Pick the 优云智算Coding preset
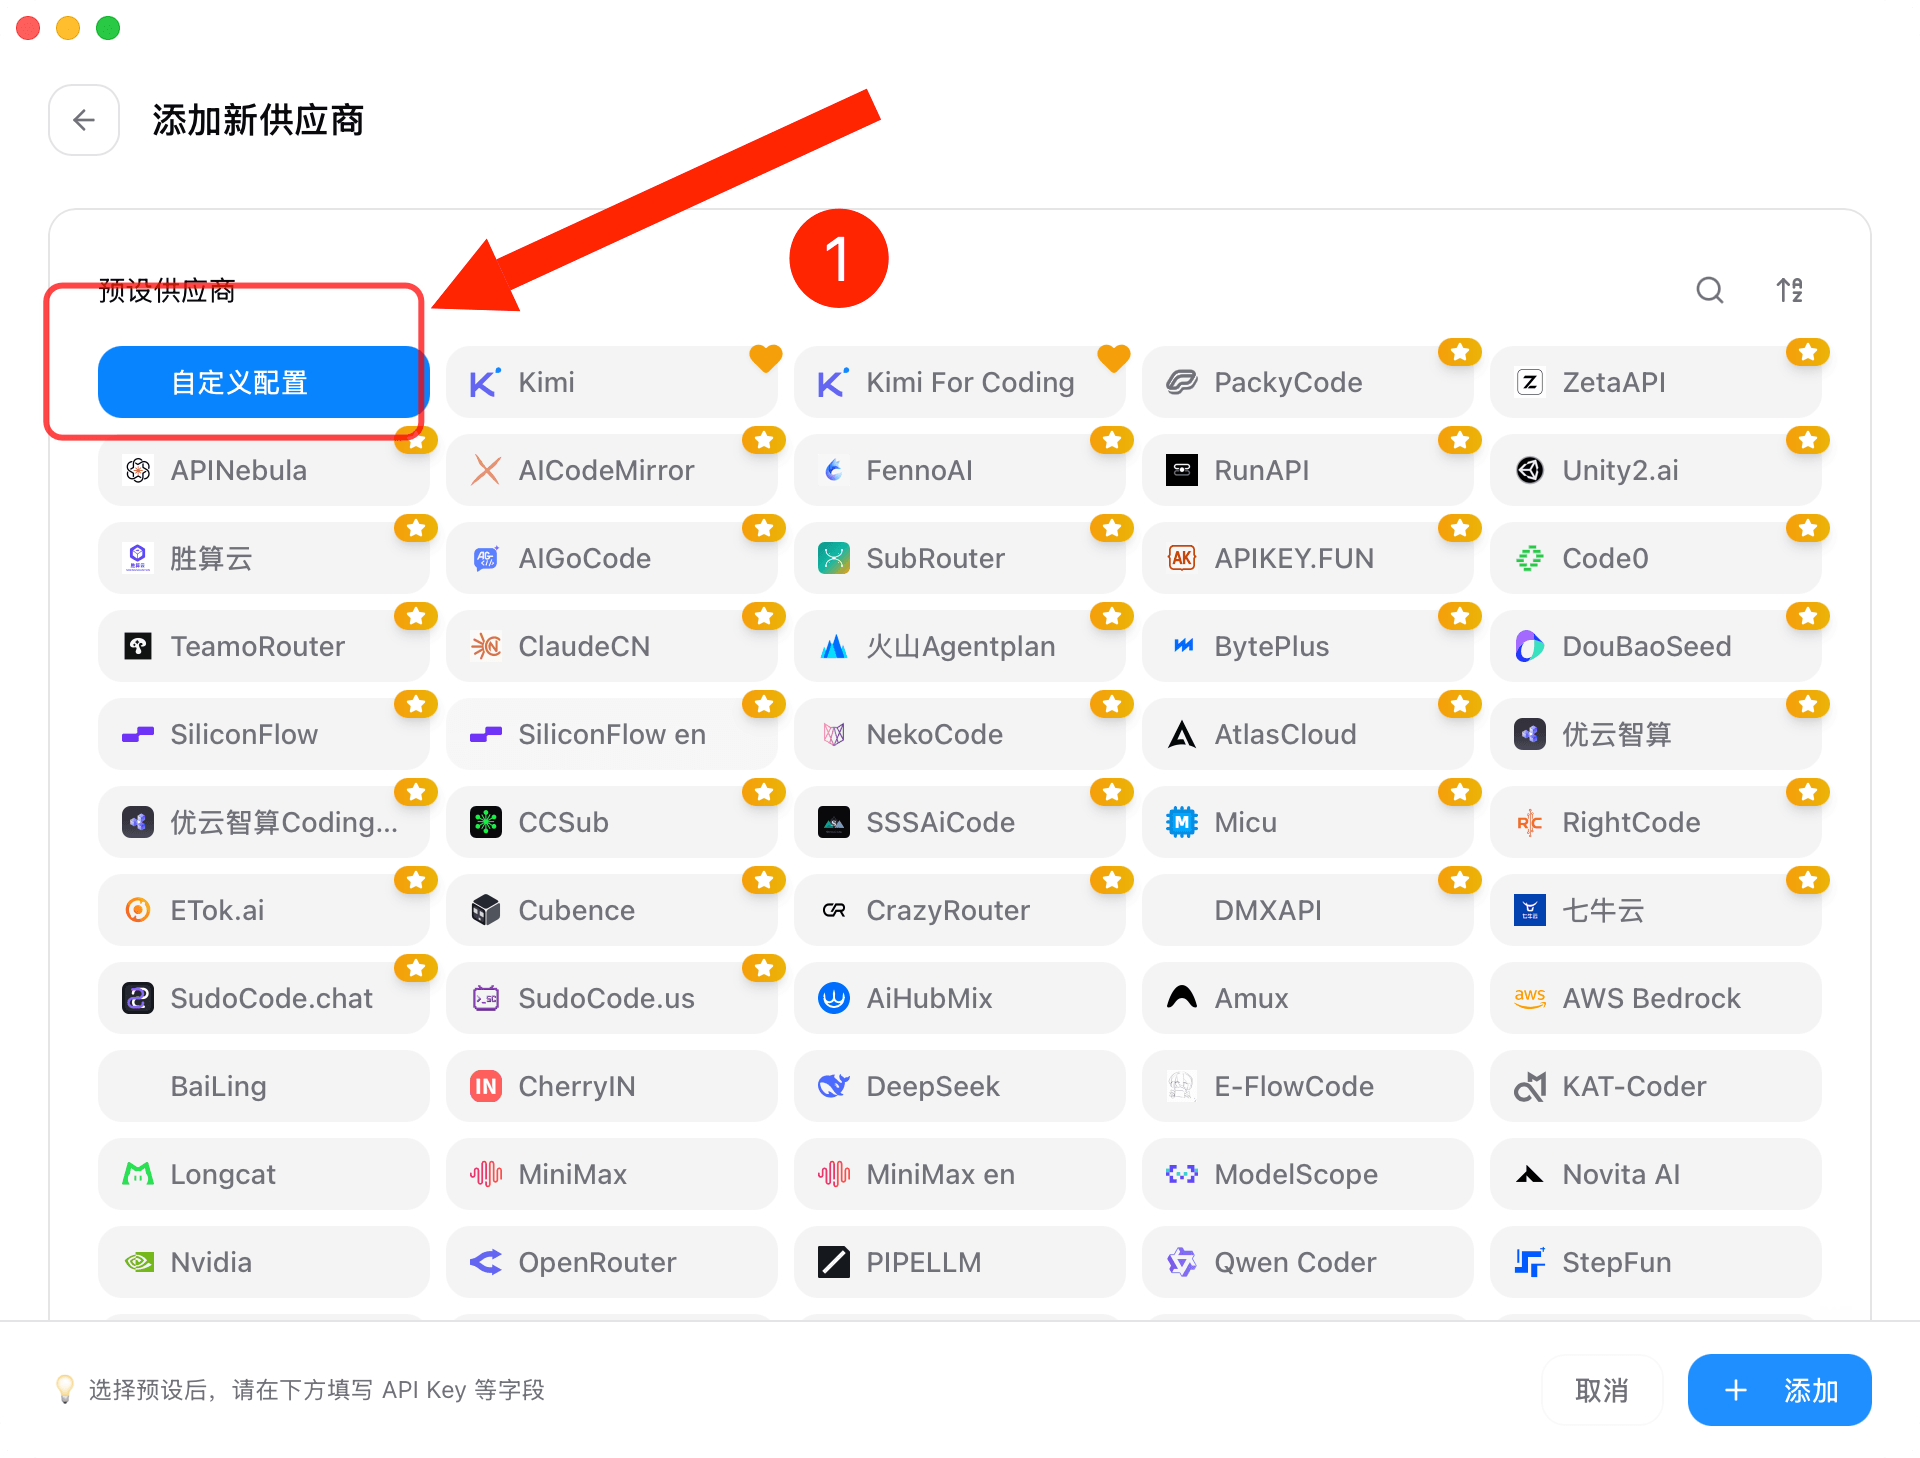The image size is (1920, 1458). click(264, 822)
